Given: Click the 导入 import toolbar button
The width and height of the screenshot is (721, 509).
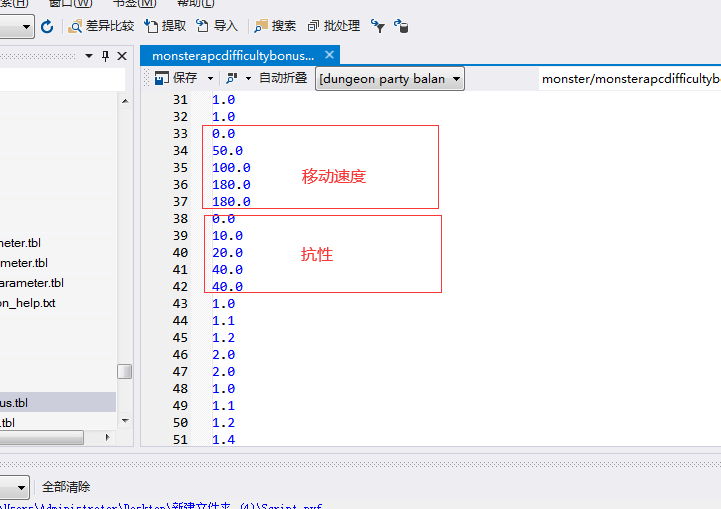Looking at the screenshot, I should point(217,26).
